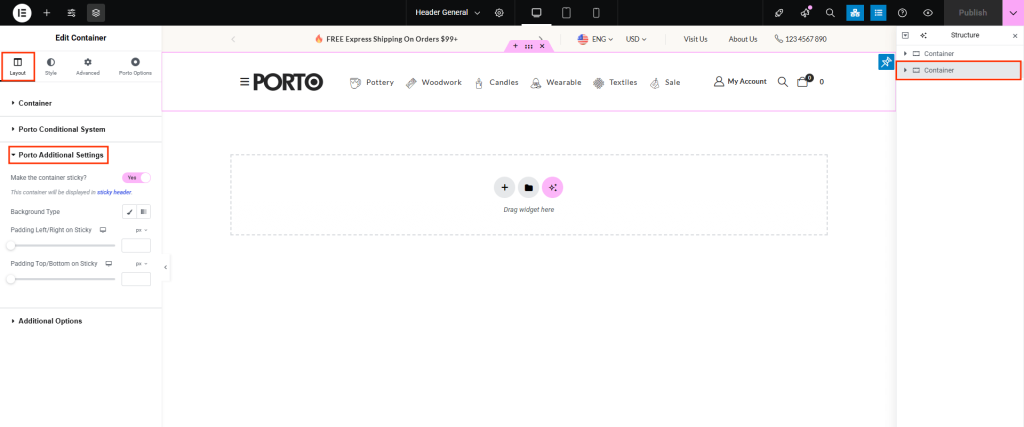Viewport: 1024px width, 427px height.
Task: Switch to the Style tab
Action: (51, 67)
